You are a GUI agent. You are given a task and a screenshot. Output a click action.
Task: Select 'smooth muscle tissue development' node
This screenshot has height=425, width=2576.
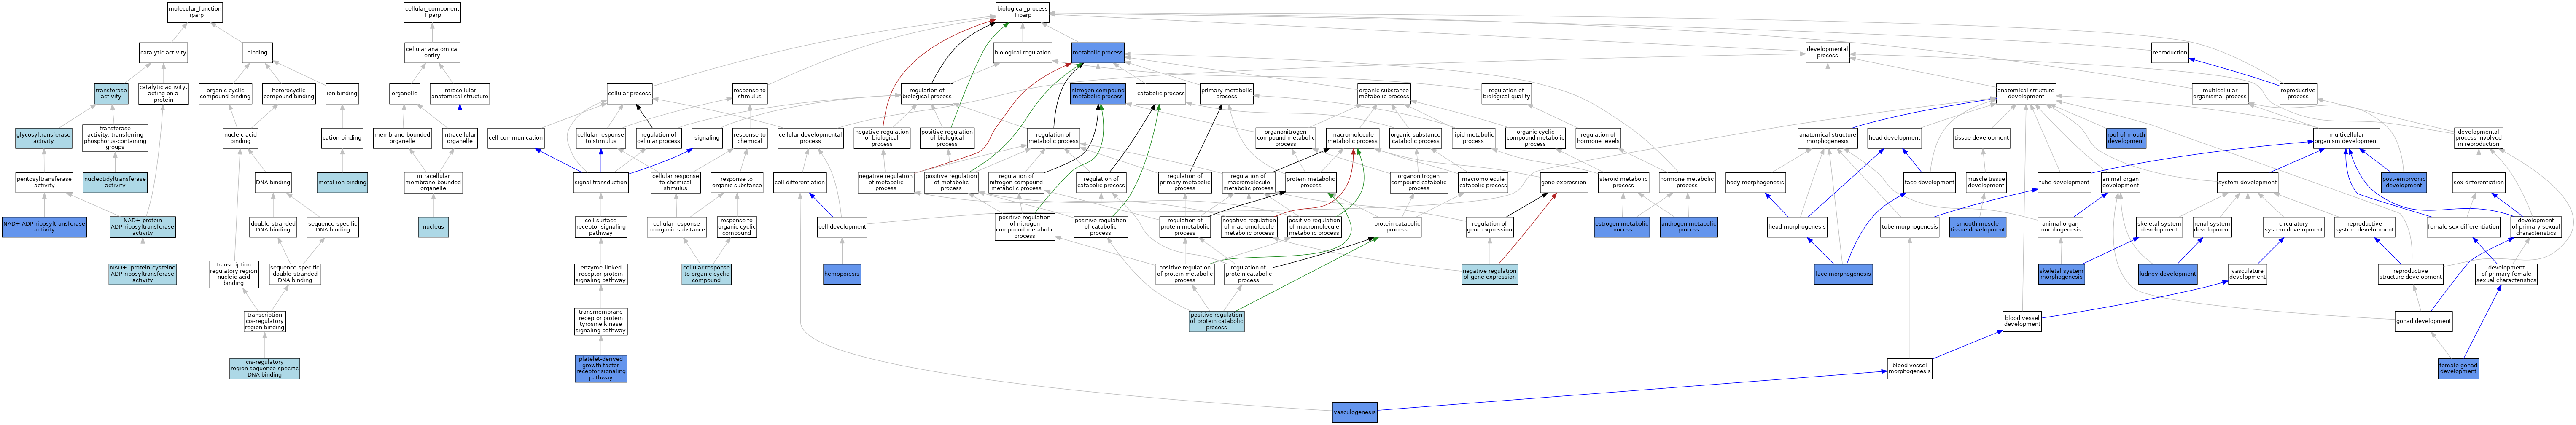tap(1978, 227)
